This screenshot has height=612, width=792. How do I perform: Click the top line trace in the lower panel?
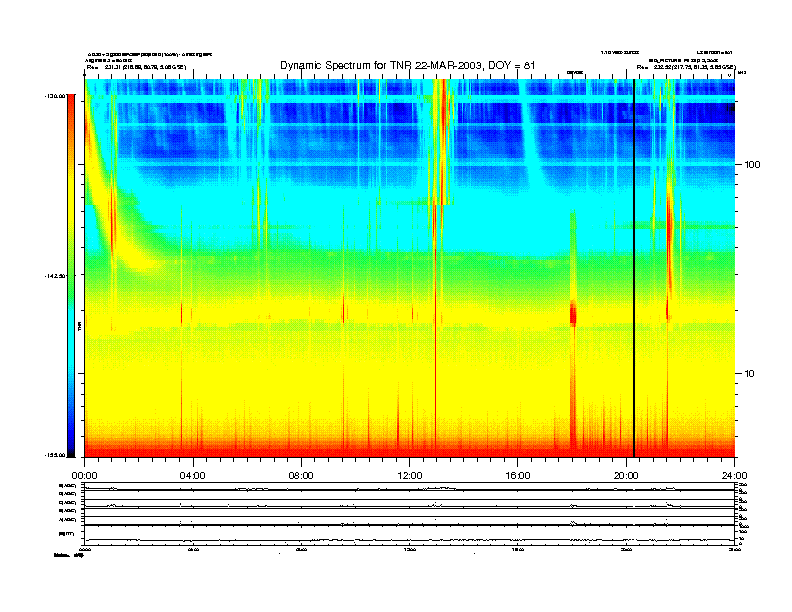(409, 489)
